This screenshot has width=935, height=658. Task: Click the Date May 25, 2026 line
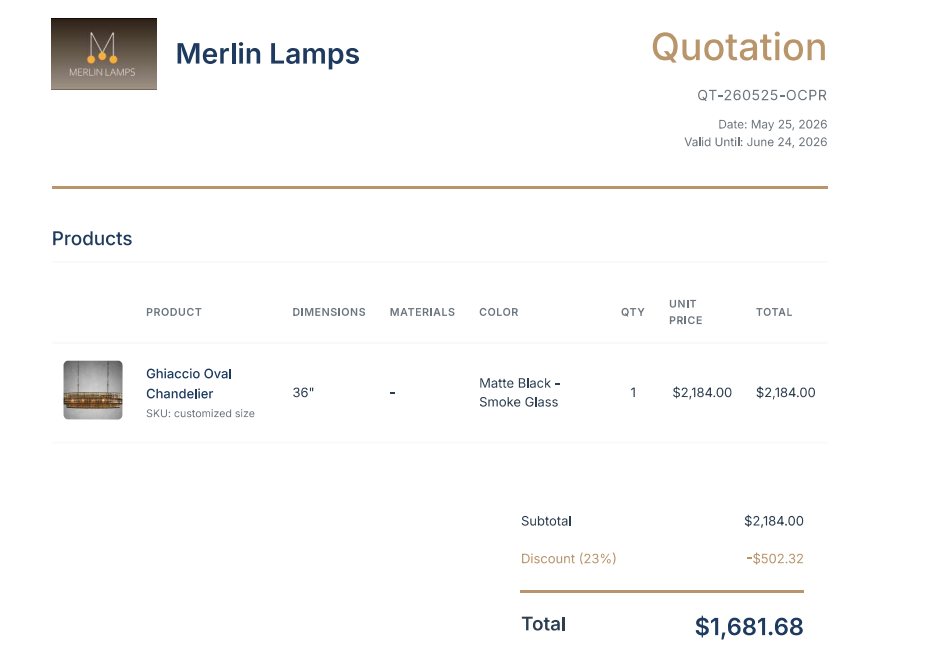click(x=772, y=124)
